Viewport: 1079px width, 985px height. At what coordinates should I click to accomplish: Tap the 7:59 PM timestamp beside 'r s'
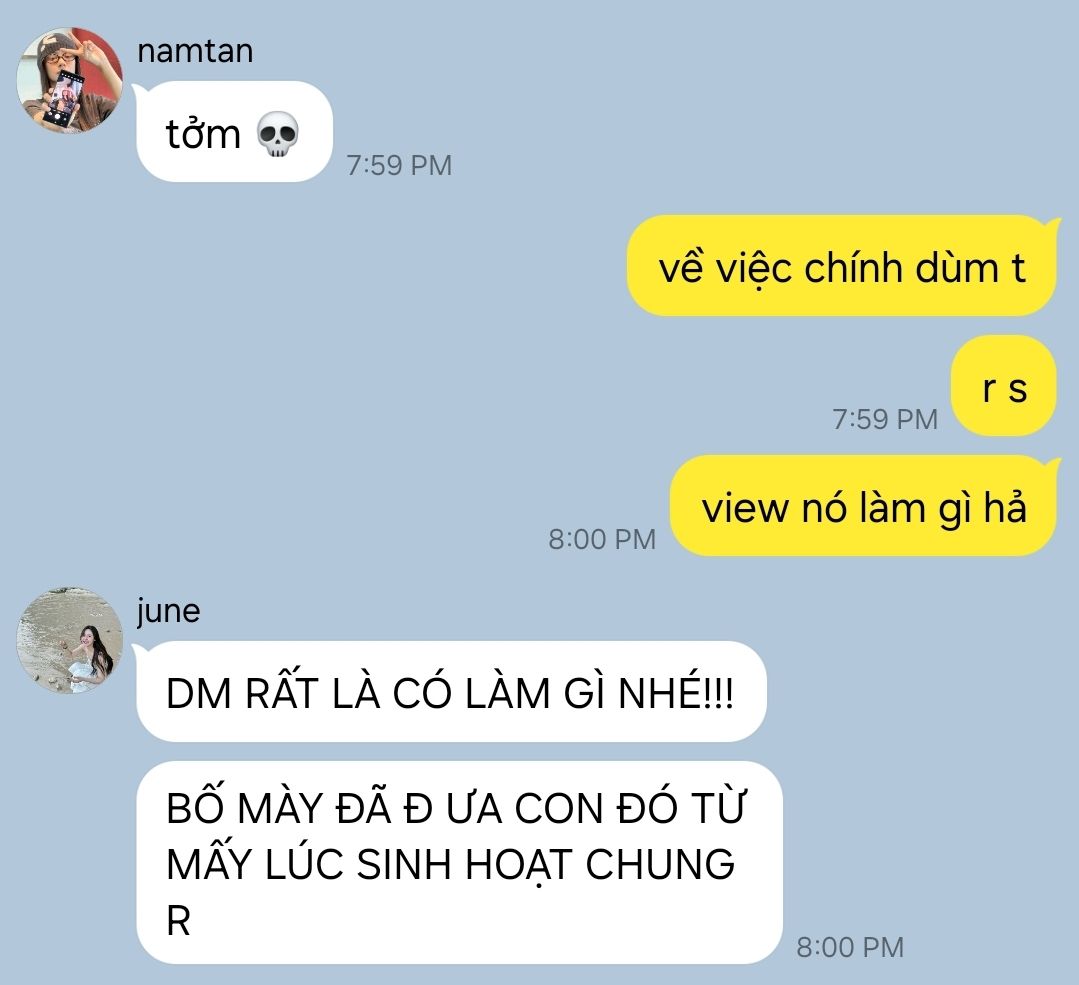coord(885,419)
